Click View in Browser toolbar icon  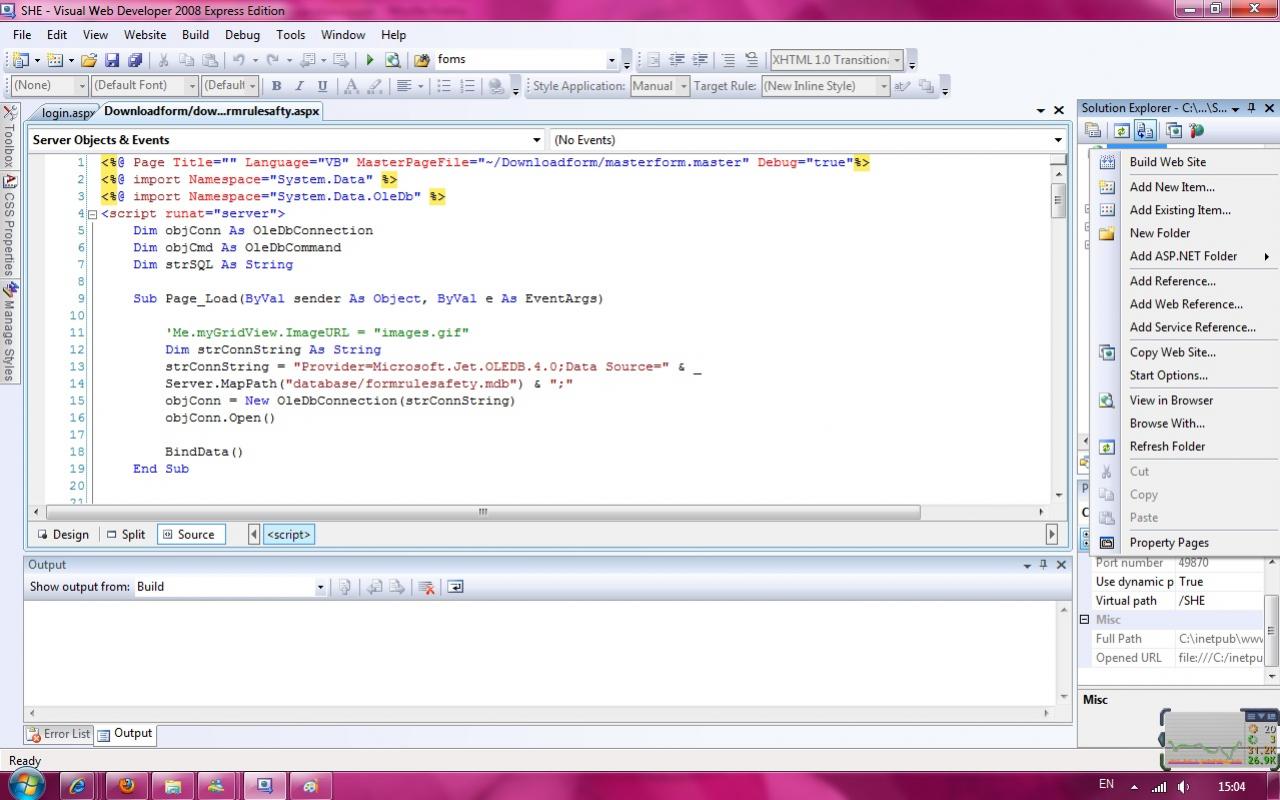(x=392, y=60)
